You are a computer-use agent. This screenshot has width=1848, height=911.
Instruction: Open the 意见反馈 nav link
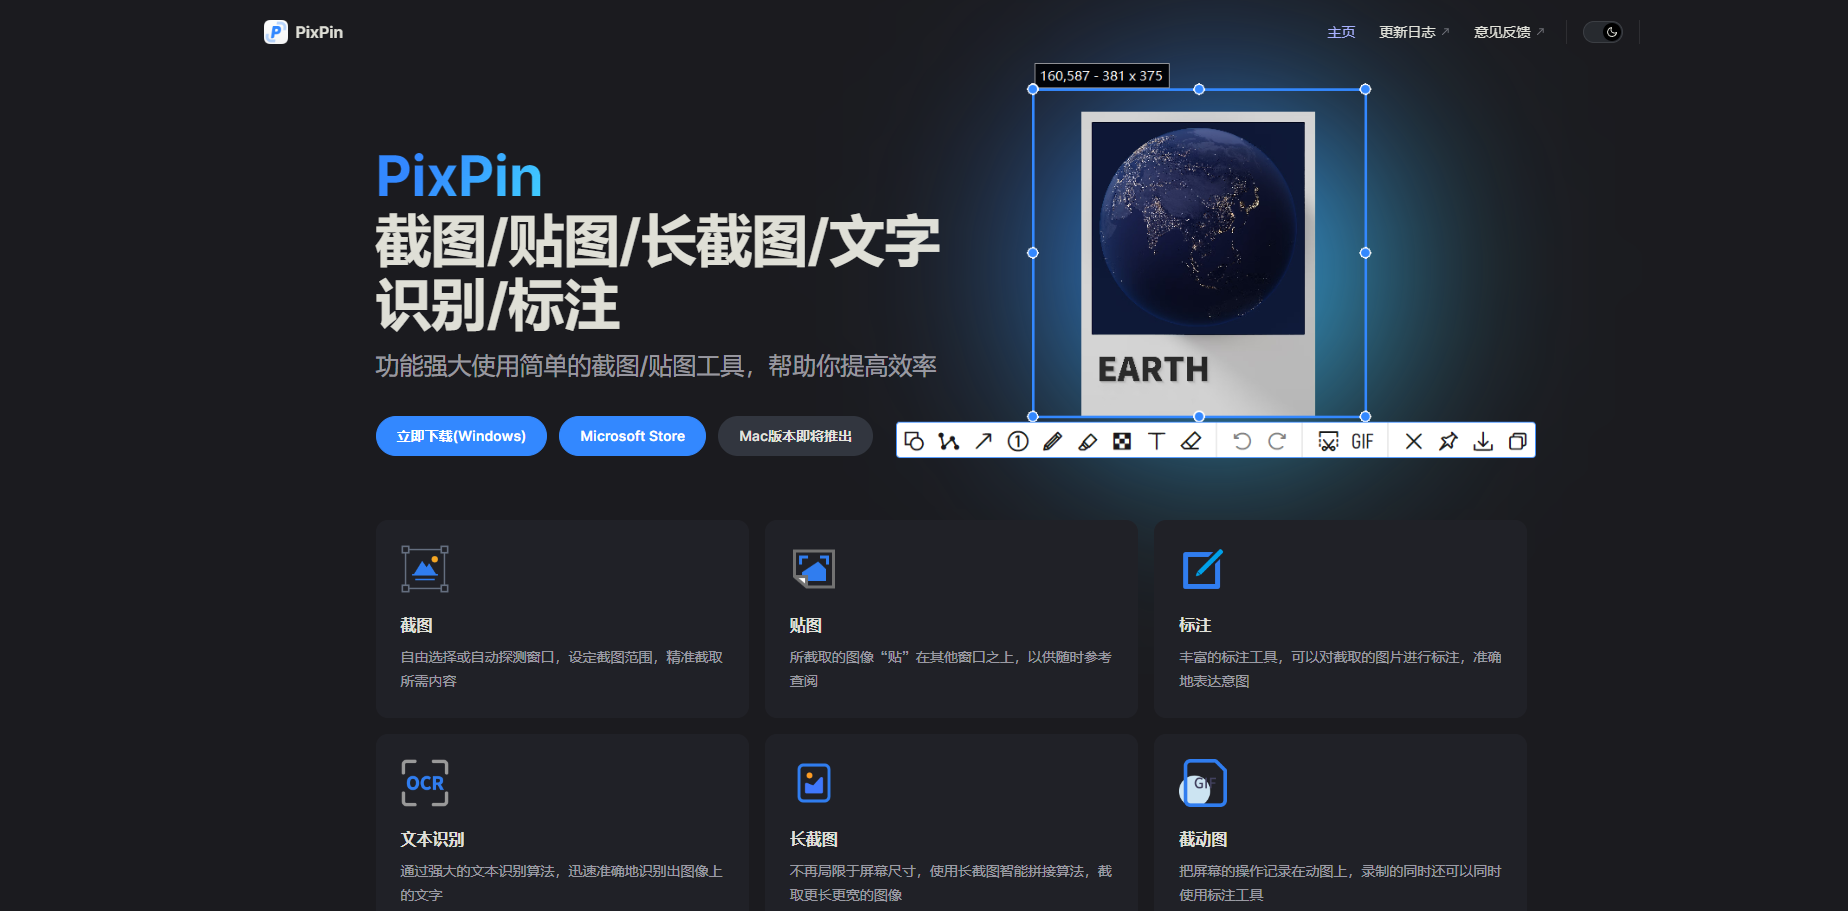pyautogui.click(x=1509, y=32)
